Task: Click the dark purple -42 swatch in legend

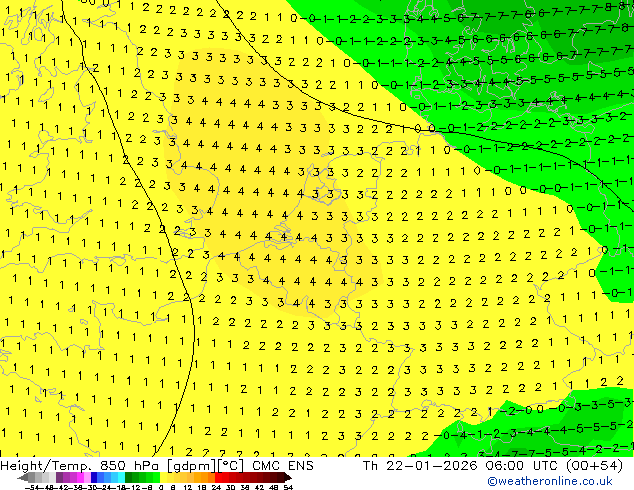Action: [x=59, y=477]
